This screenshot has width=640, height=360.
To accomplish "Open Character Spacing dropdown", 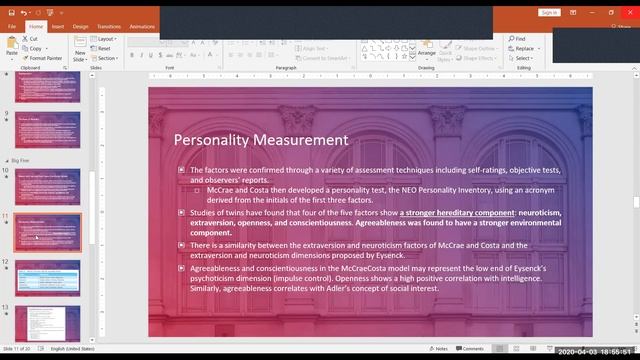I will (x=180, y=55).
